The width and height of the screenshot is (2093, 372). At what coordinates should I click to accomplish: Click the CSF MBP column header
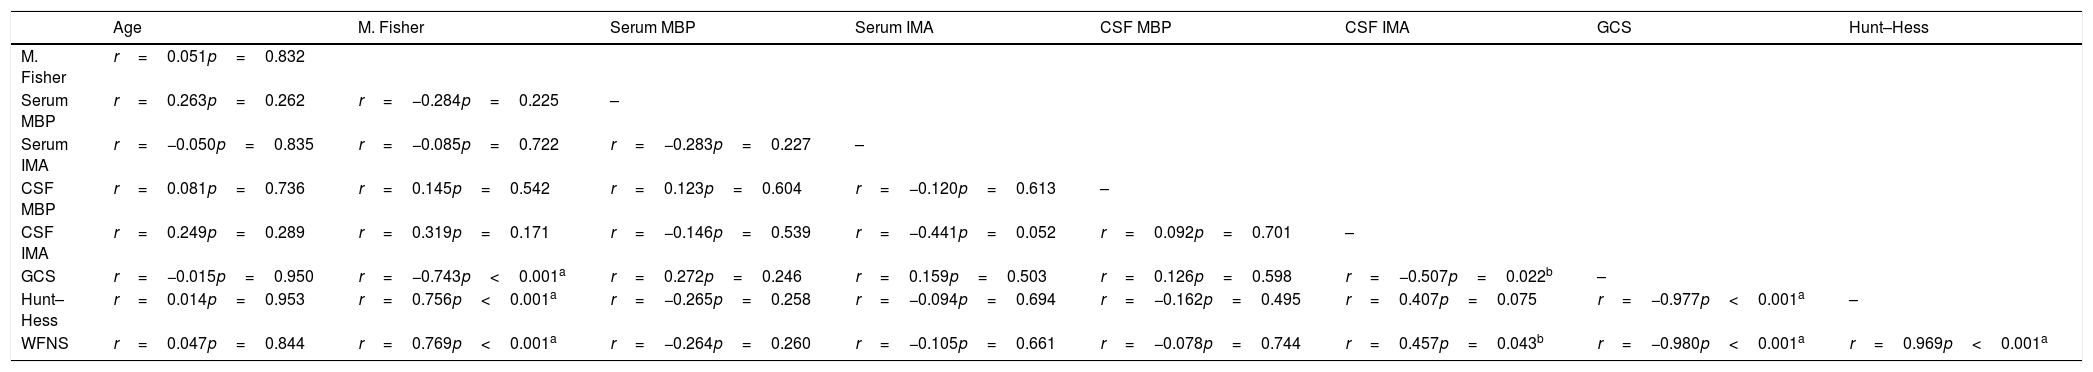pos(1135,28)
